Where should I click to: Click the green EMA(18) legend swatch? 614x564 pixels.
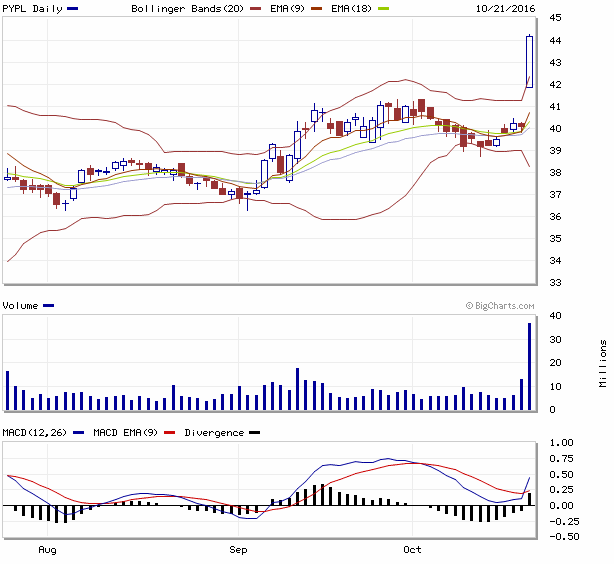tap(383, 9)
